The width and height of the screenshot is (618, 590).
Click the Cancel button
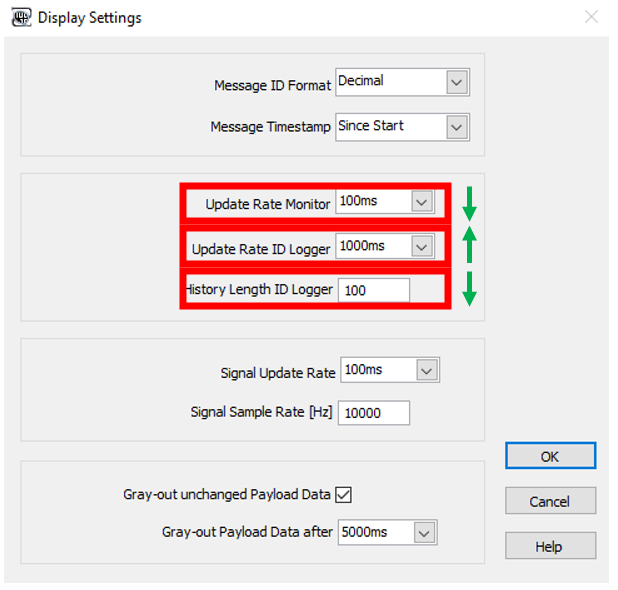tap(551, 501)
